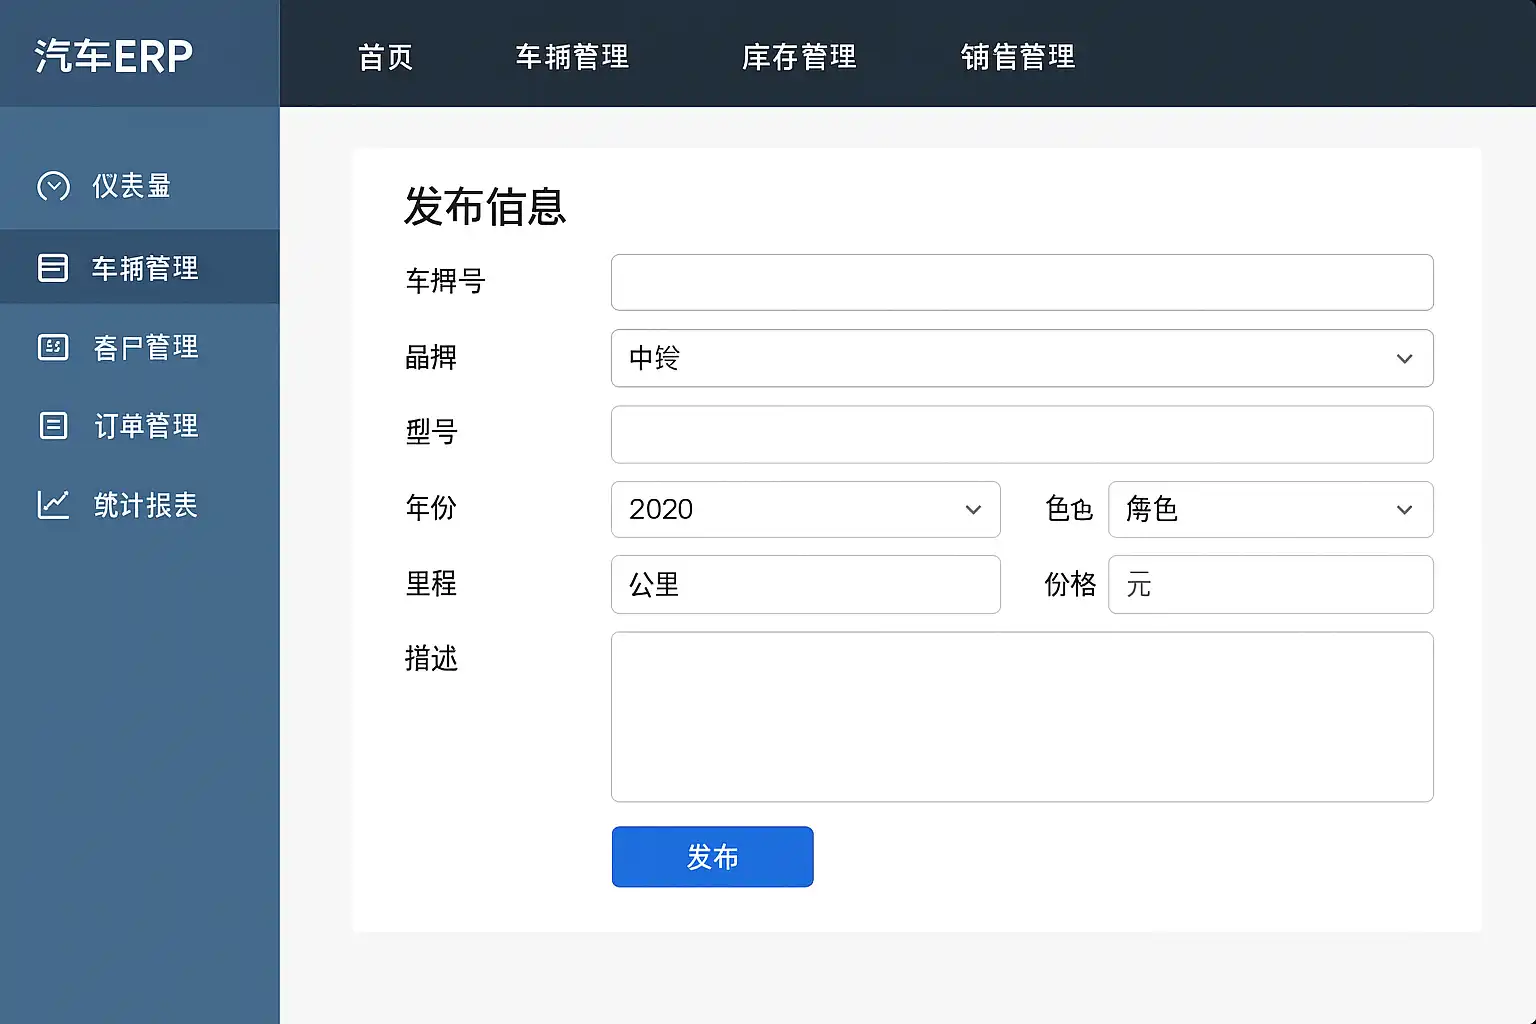
Task: Go to 首页 in the top navigation
Action: (x=385, y=57)
